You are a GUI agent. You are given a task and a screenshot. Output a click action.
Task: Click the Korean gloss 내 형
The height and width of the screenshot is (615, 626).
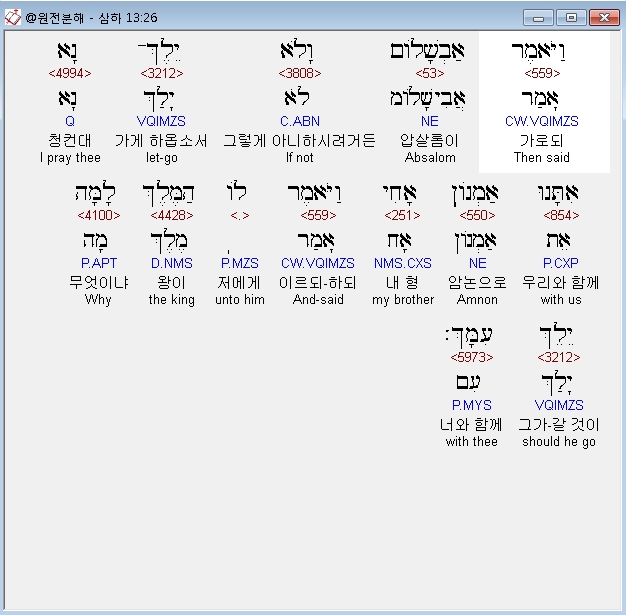(402, 283)
